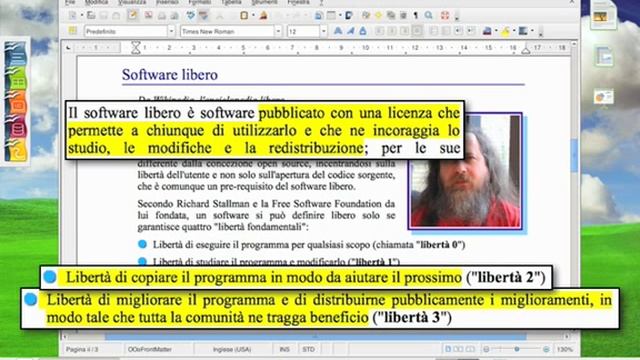The image size is (640, 360).
Task: Click the 130% zoom percentage field
Action: (x=565, y=349)
